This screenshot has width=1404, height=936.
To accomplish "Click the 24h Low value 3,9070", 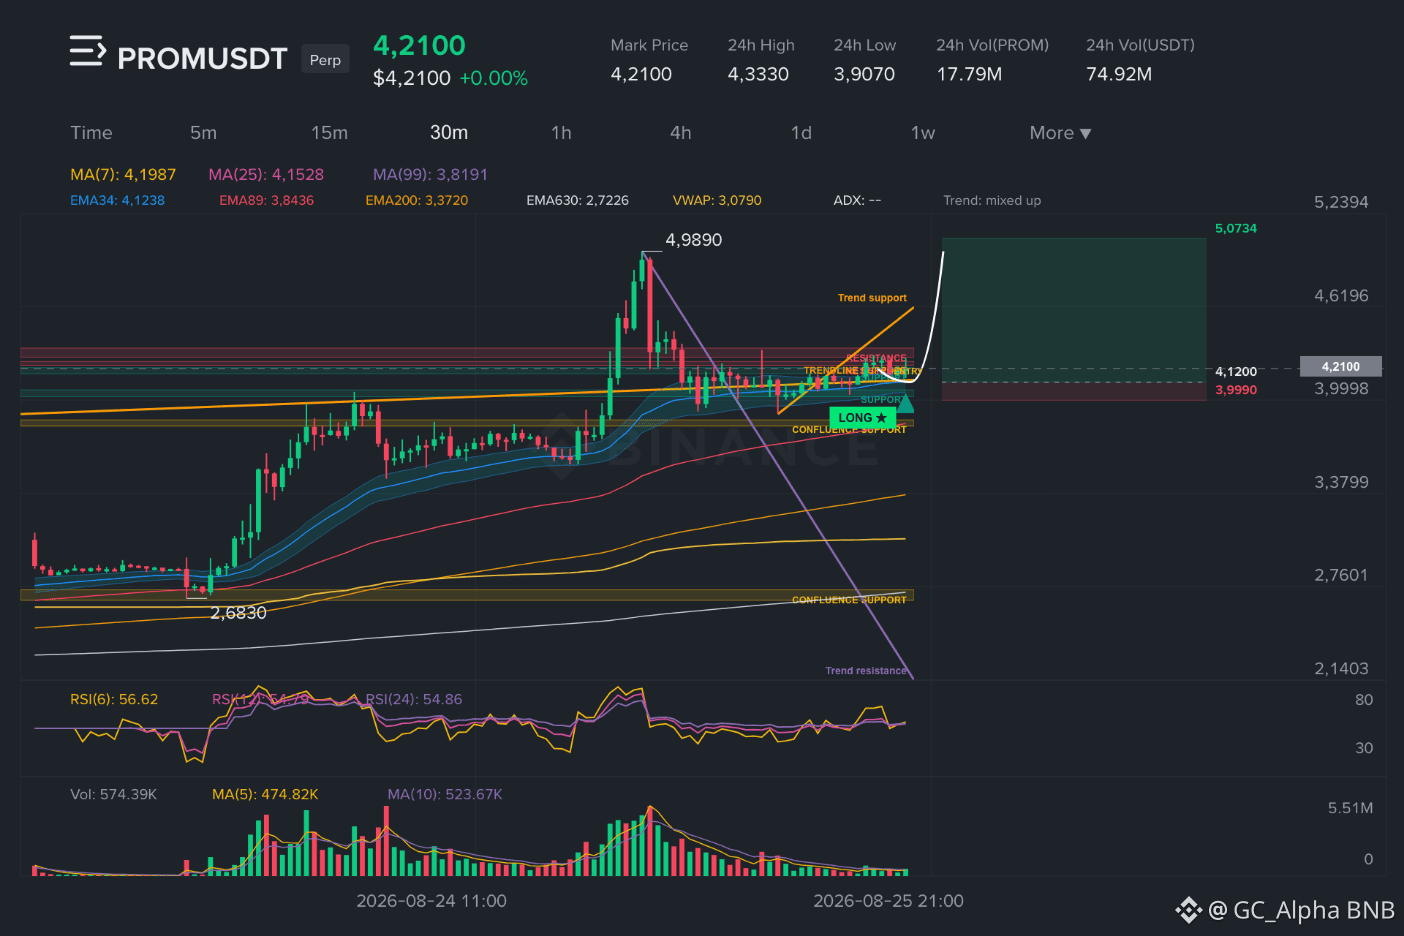I will tap(864, 74).
